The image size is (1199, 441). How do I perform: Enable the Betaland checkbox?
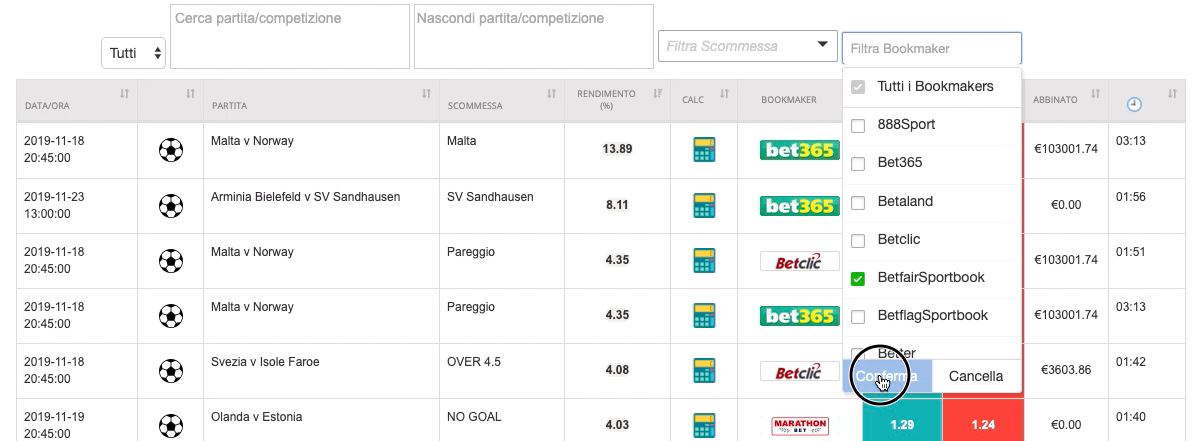(x=858, y=203)
